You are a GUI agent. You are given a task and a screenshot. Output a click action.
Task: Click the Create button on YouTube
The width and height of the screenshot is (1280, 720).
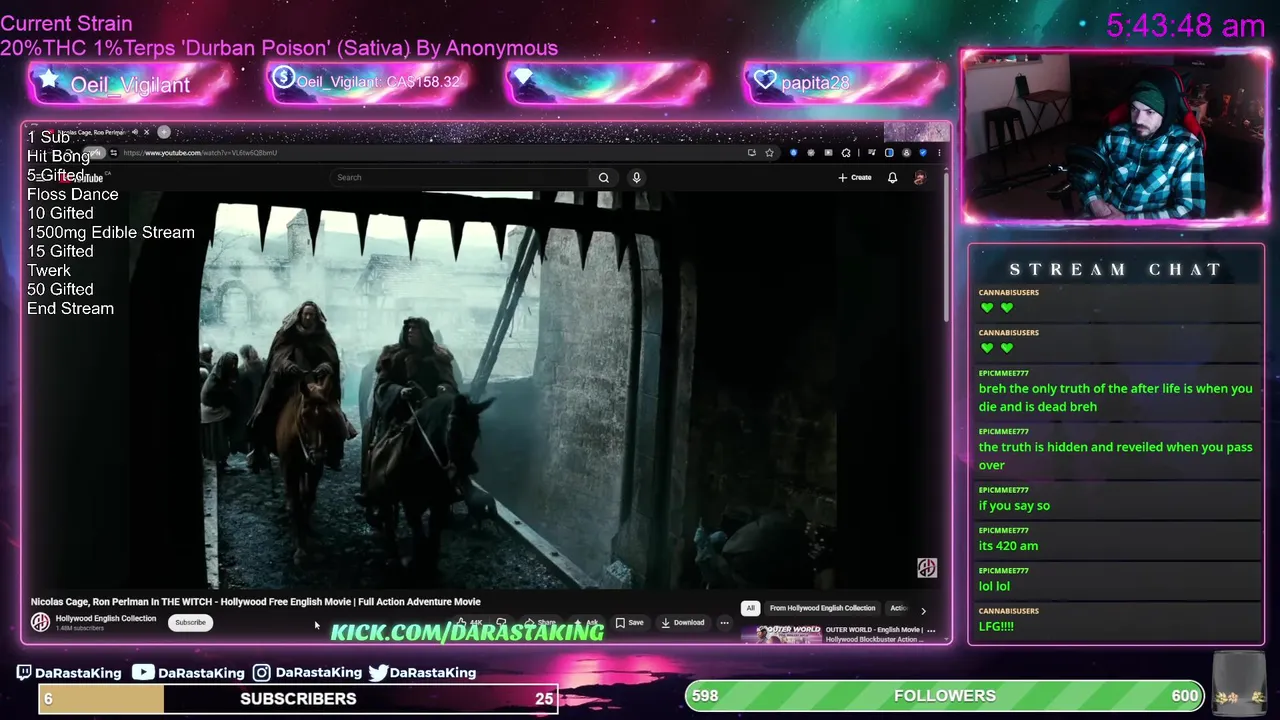(x=855, y=178)
